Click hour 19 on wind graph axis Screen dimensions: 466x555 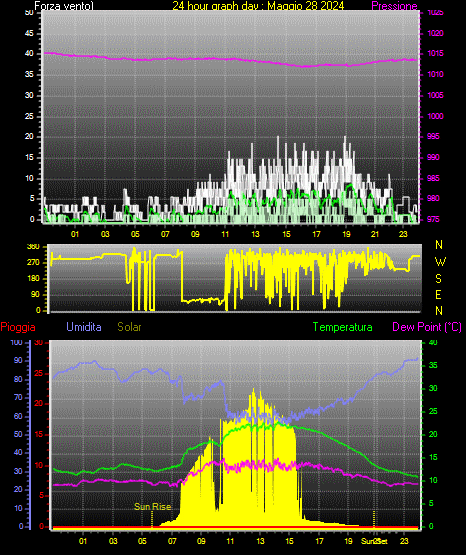[346, 234]
